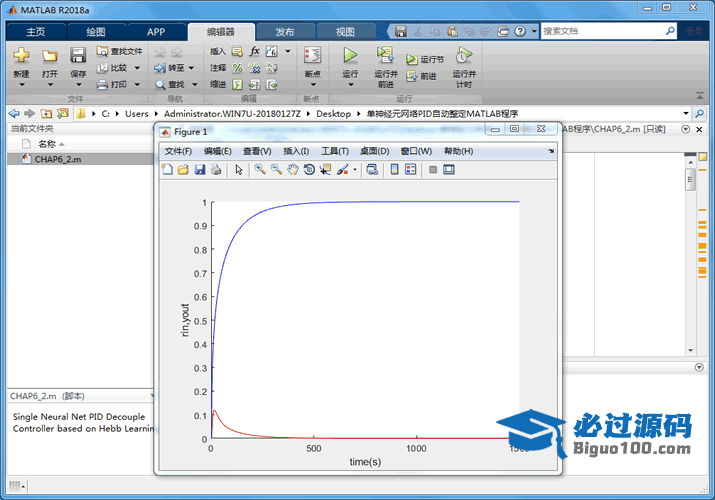The height and width of the screenshot is (500, 715).
Task: Toggle the Edit Plot arrow pointer tool
Action: point(239,170)
